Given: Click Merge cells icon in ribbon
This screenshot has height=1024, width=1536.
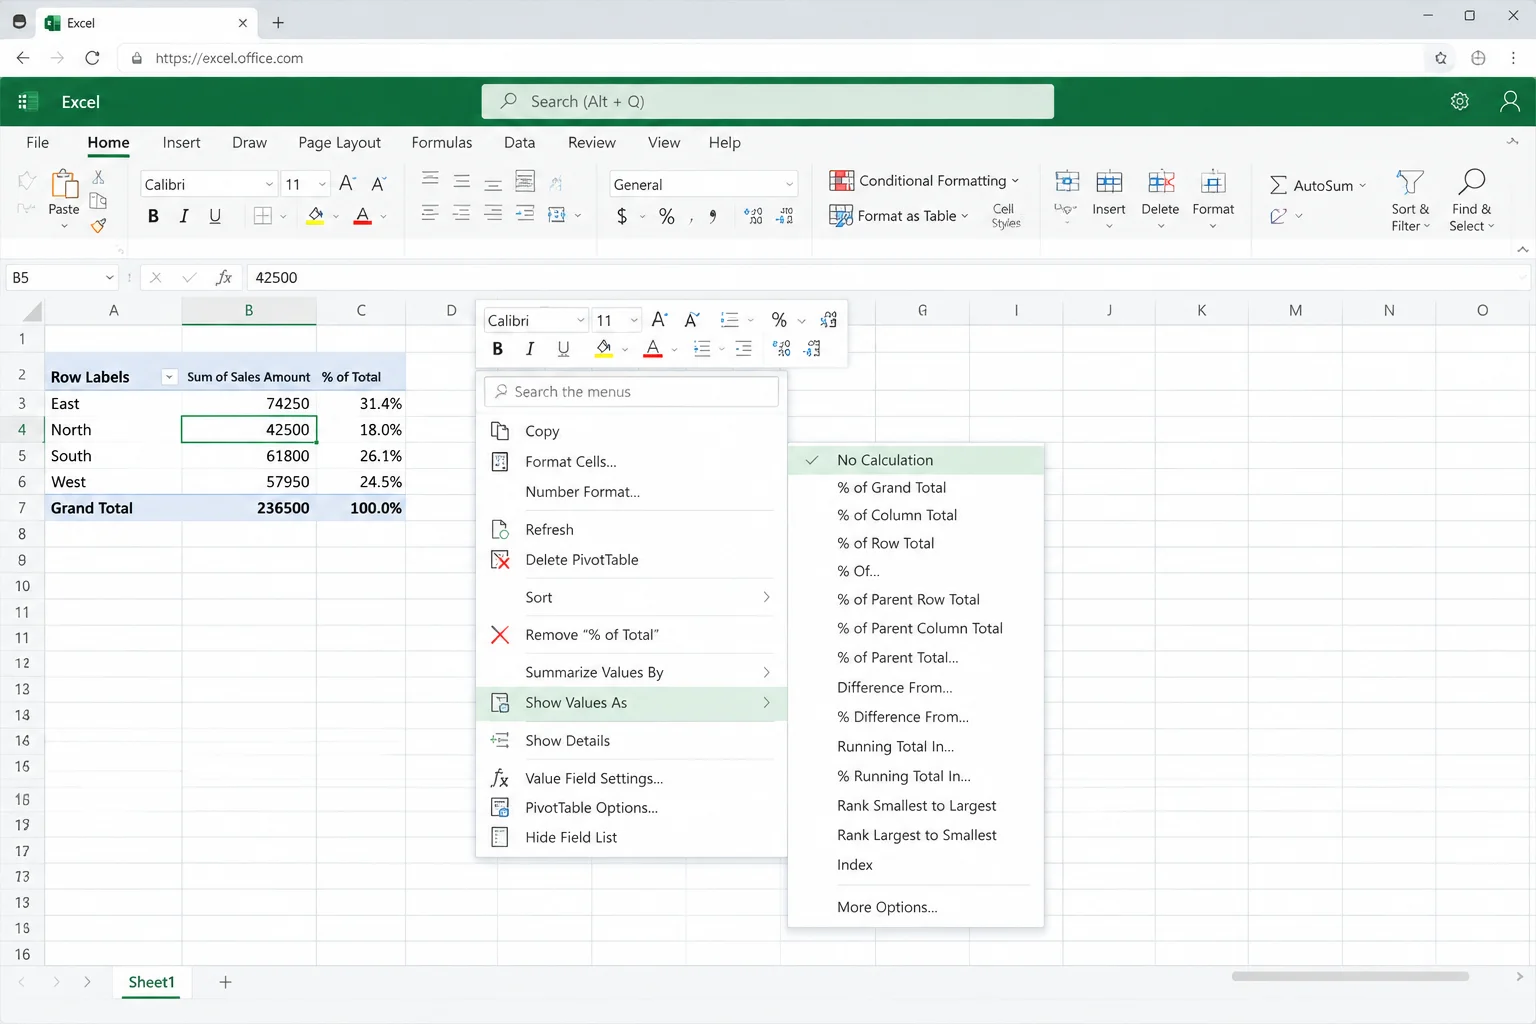Looking at the screenshot, I should point(557,215).
